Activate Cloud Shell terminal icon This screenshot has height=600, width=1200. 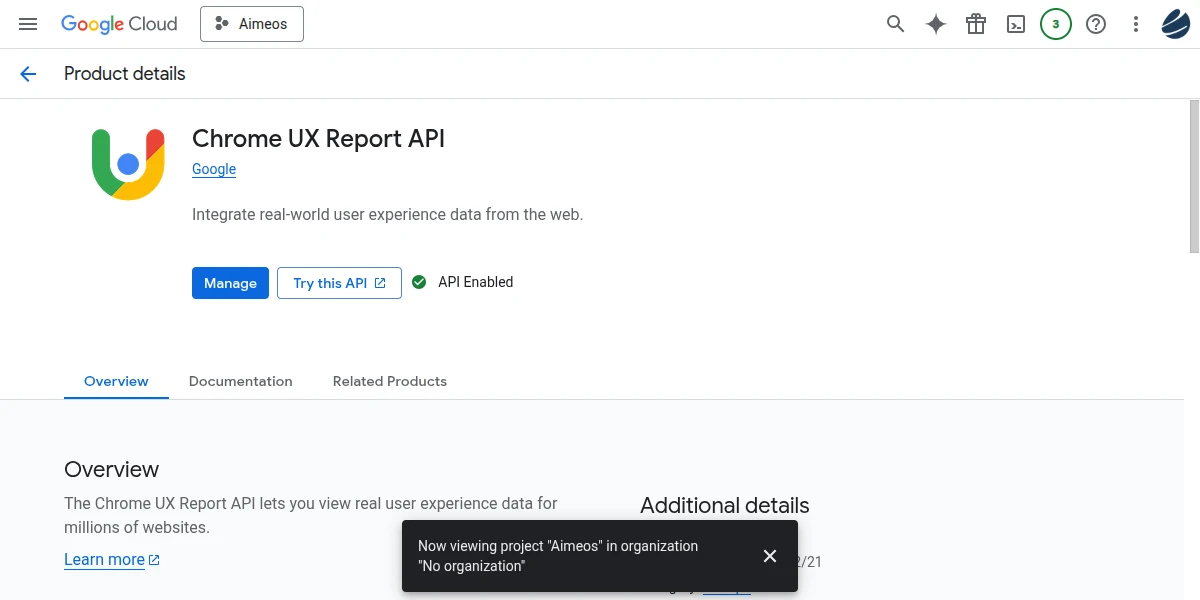tap(1016, 24)
